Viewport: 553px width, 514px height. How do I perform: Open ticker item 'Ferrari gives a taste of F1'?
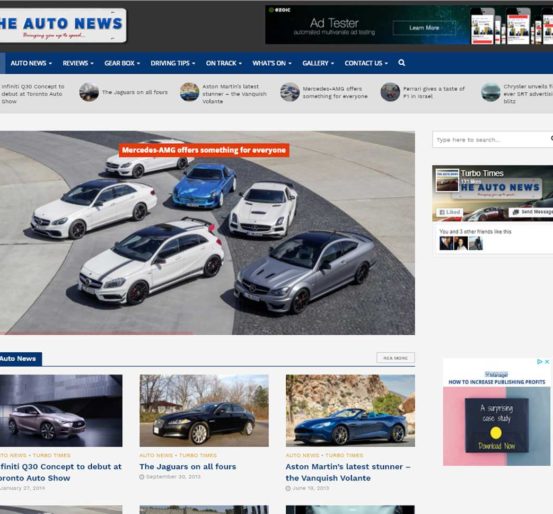[x=434, y=92]
